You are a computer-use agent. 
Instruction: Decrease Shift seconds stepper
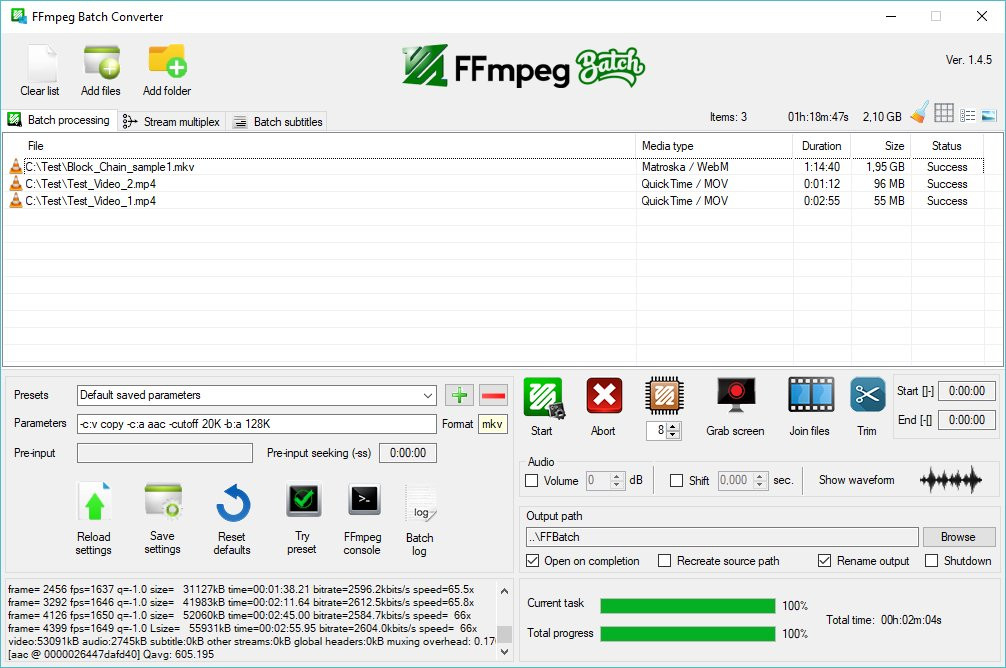pyautogui.click(x=760, y=484)
